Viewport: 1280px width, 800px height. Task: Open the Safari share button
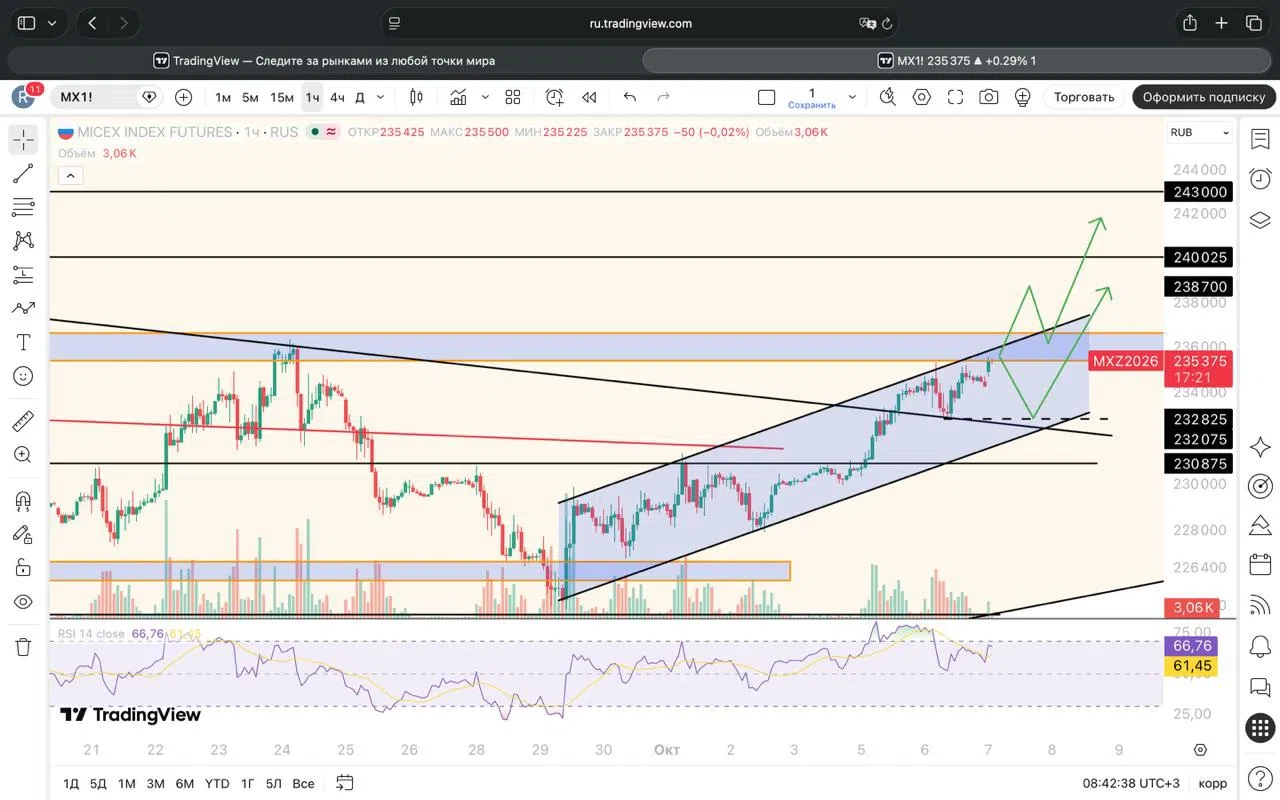tap(1189, 23)
